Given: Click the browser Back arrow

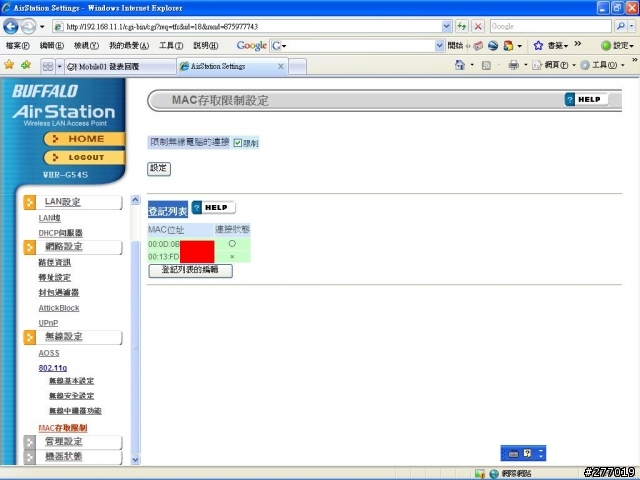Looking at the screenshot, I should click(11, 27).
